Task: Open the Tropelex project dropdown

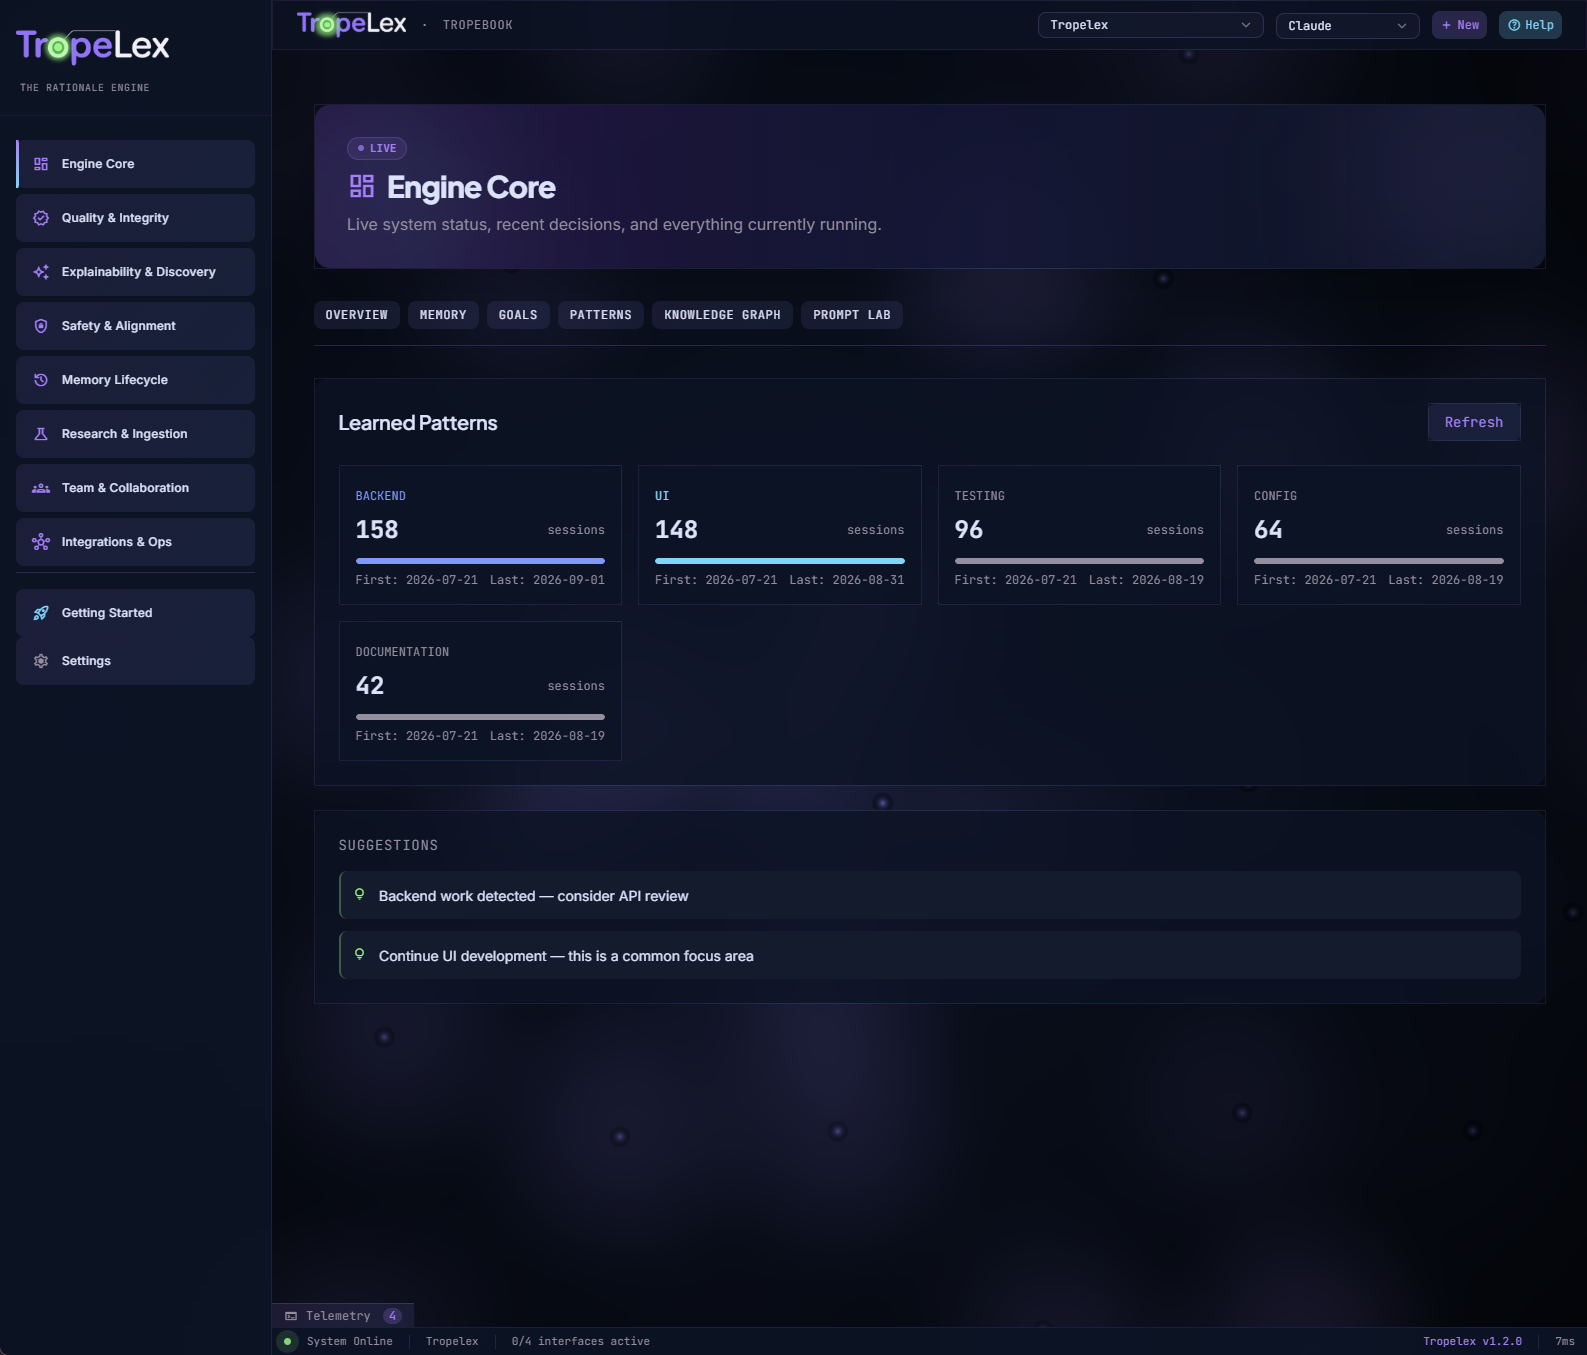Action: (1150, 25)
